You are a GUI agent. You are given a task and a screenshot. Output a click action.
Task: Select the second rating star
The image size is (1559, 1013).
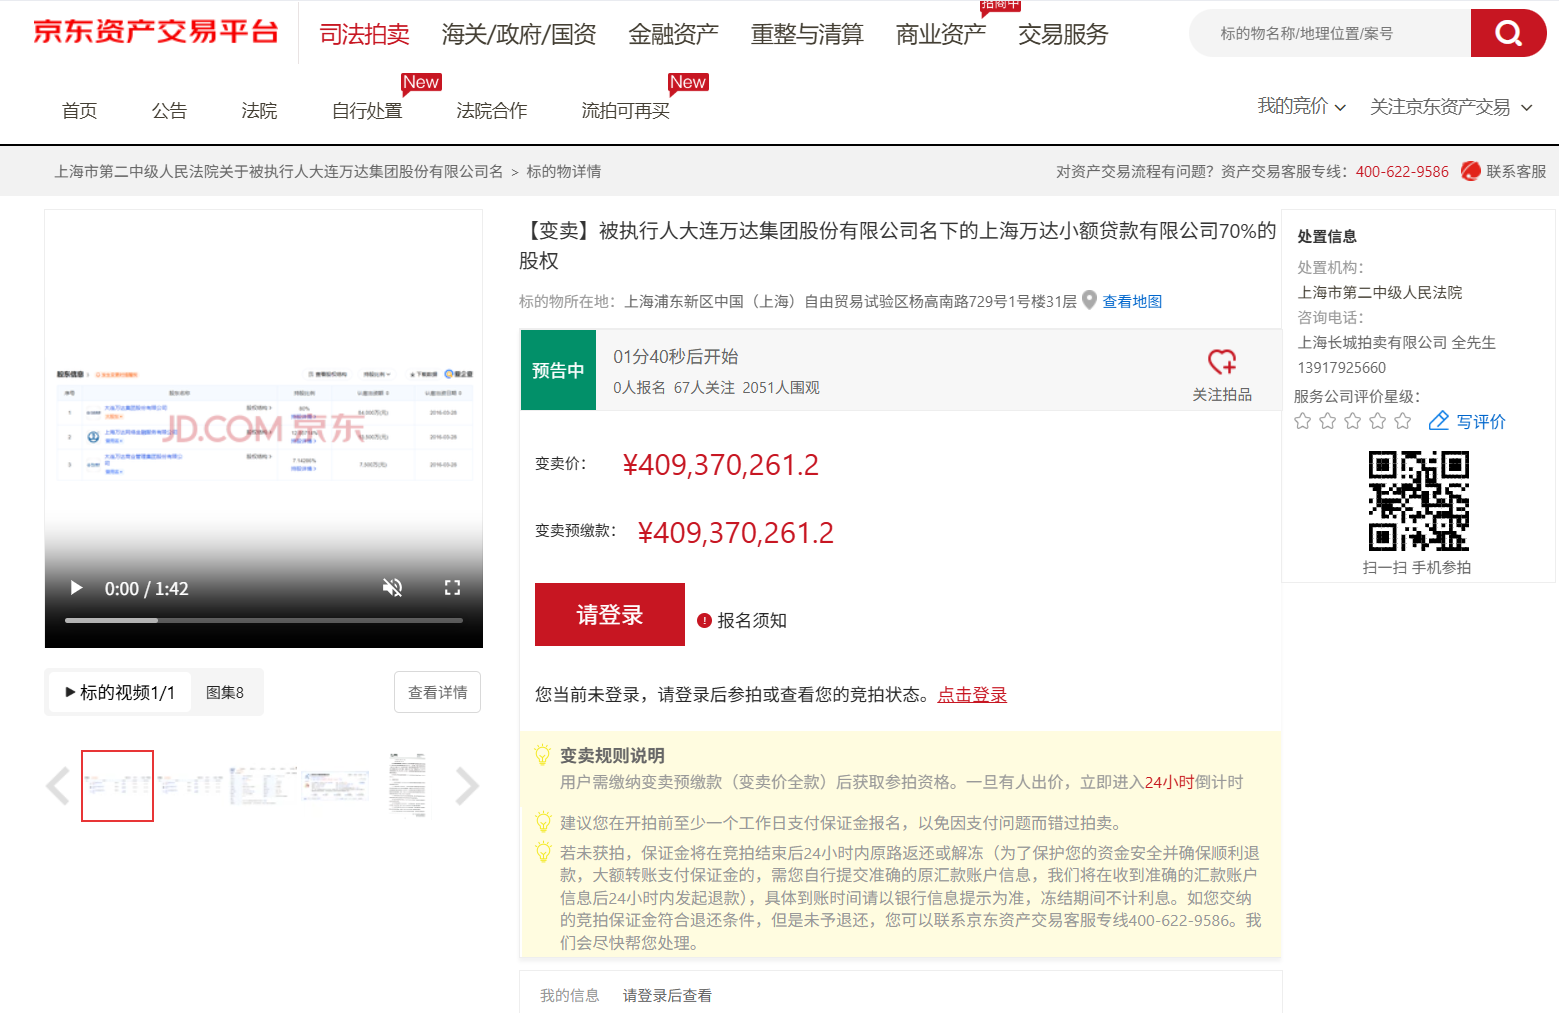coord(1327,421)
